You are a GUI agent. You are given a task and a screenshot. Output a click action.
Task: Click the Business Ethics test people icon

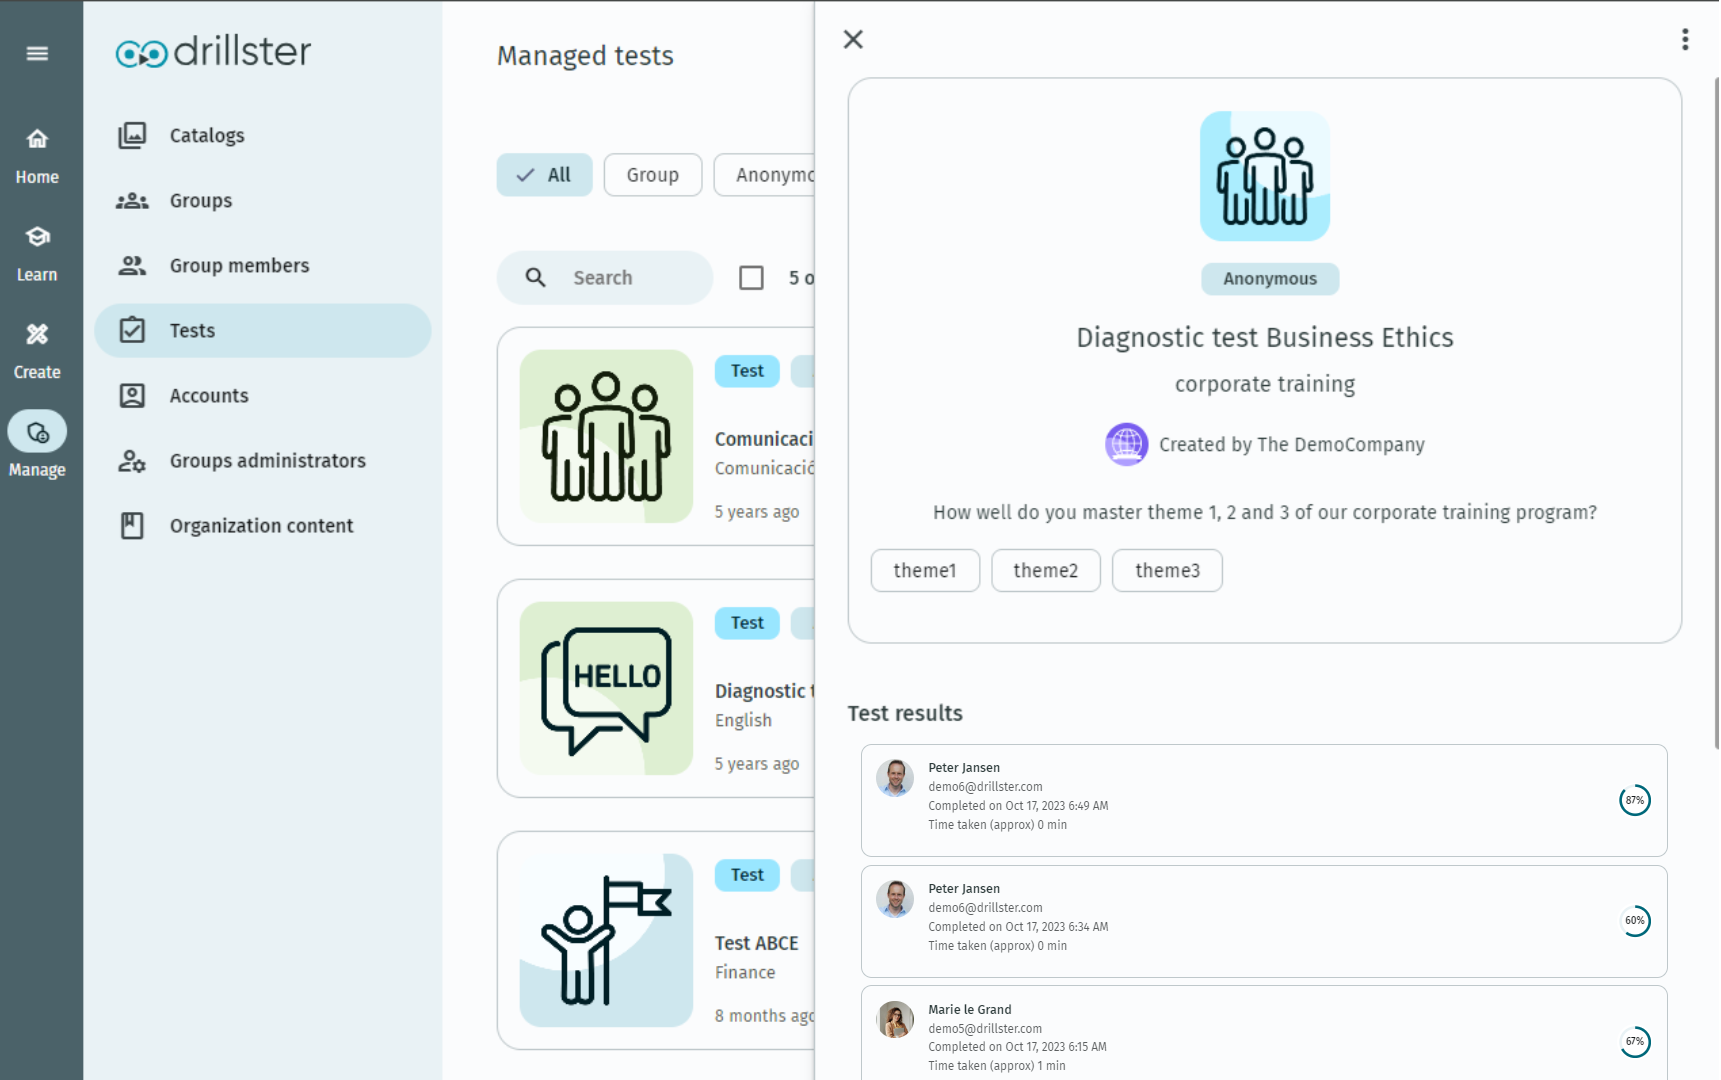coord(1265,176)
